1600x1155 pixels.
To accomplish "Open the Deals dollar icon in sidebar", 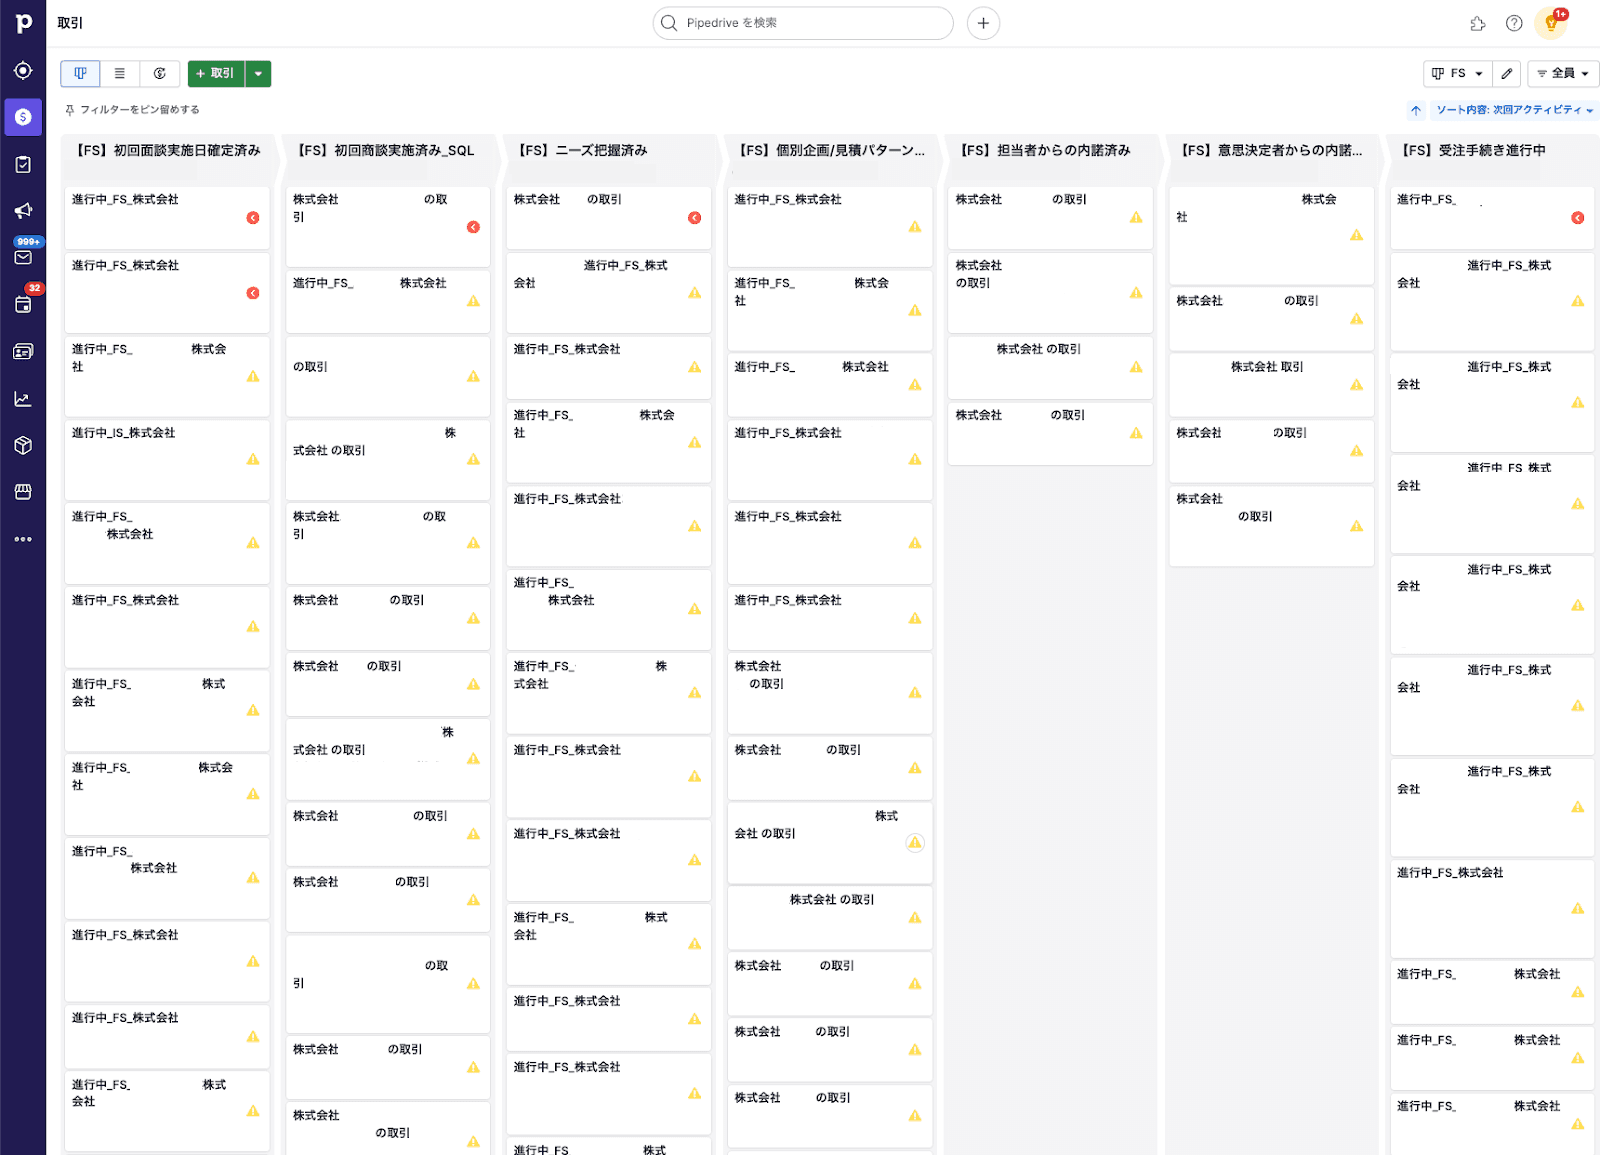I will (x=23, y=117).
